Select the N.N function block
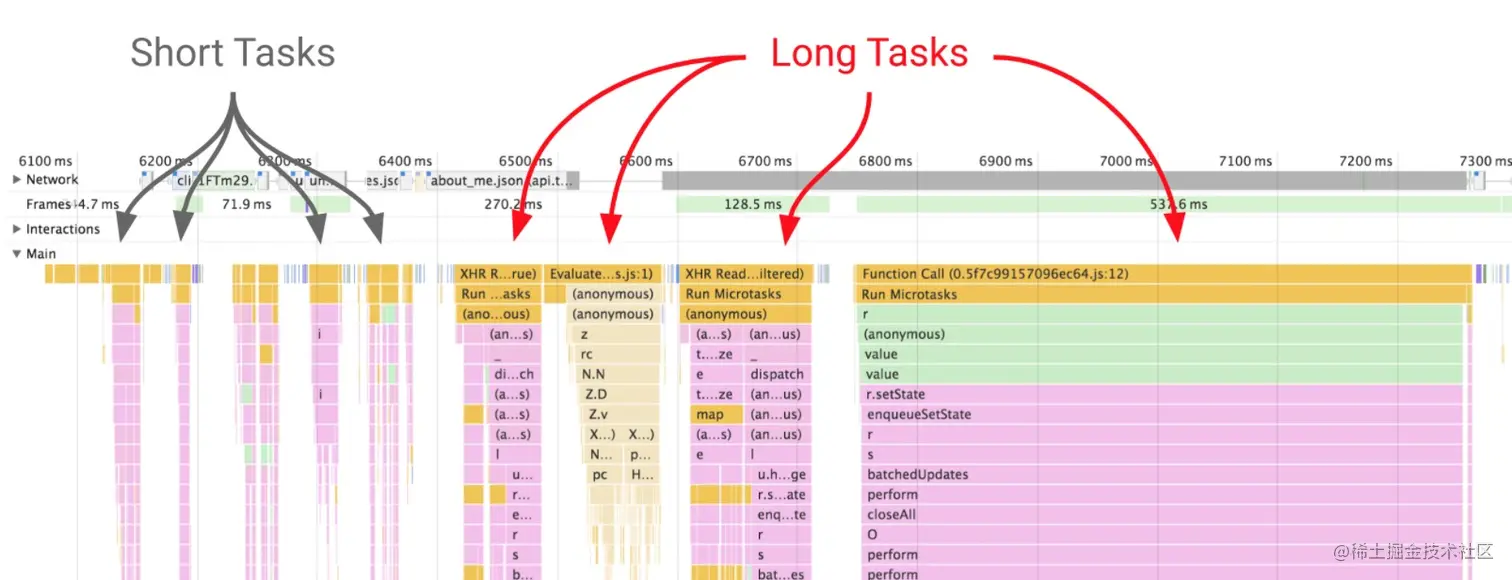1512x580 pixels. click(618, 374)
